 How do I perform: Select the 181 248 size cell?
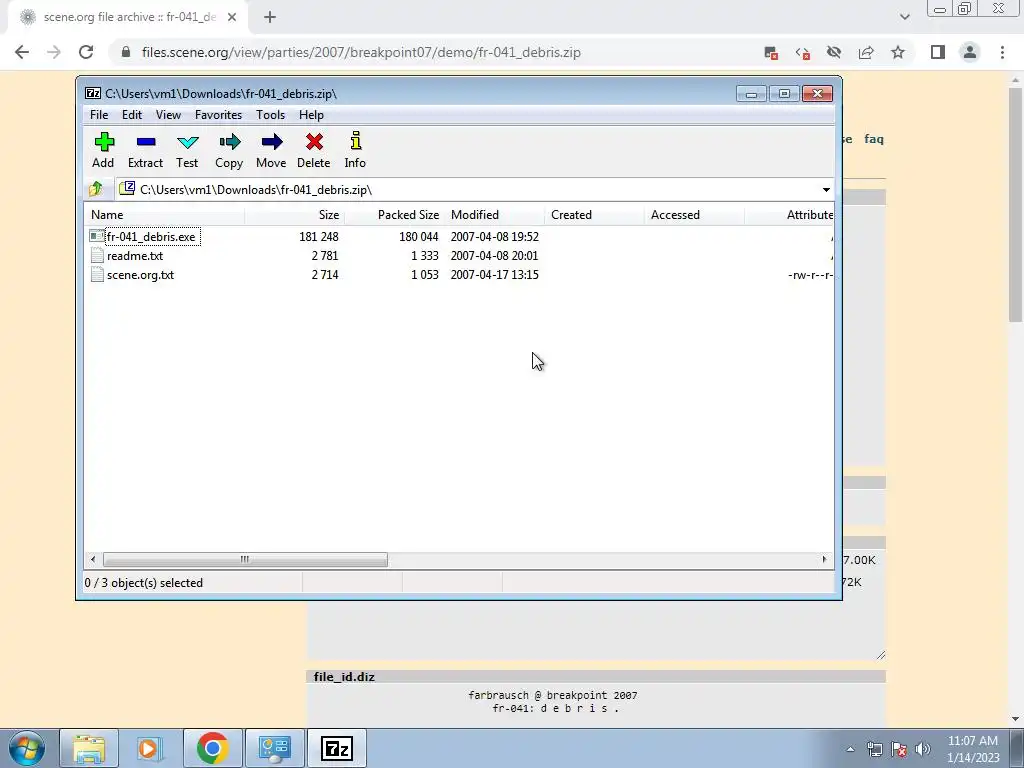click(x=319, y=236)
